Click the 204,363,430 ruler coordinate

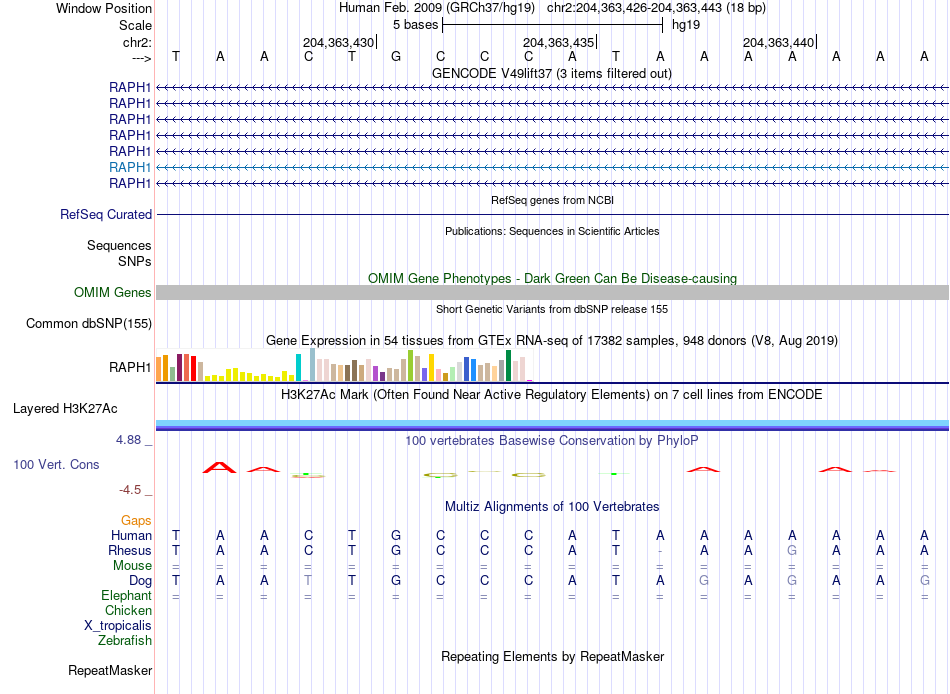[x=338, y=42]
